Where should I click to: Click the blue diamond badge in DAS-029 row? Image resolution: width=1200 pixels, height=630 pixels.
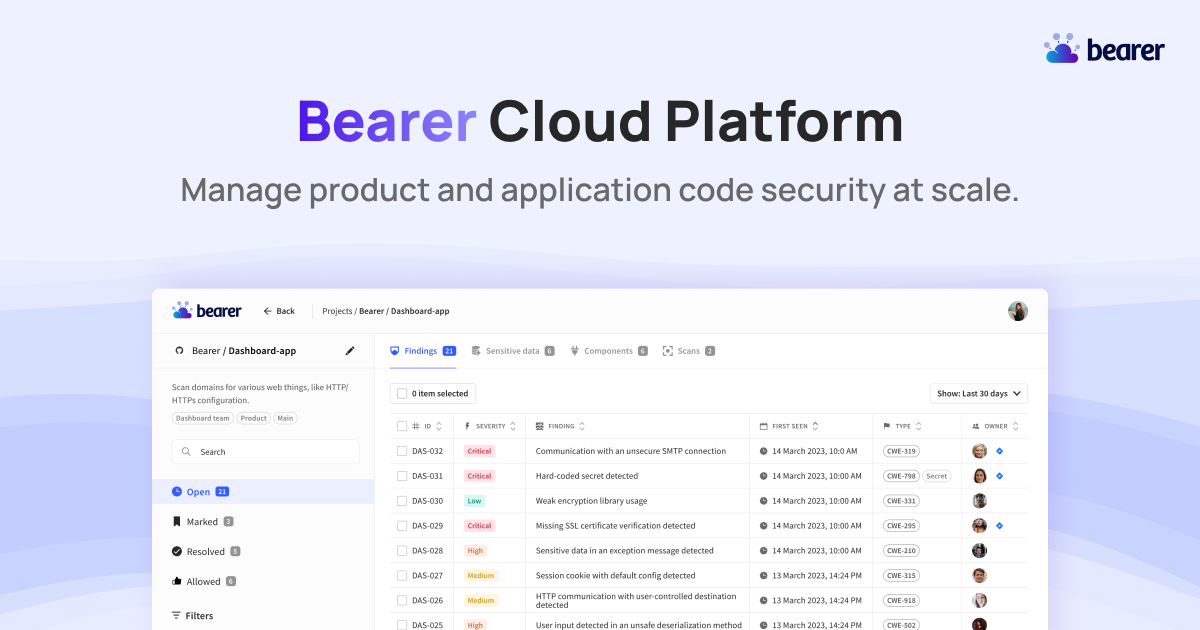(x=999, y=526)
